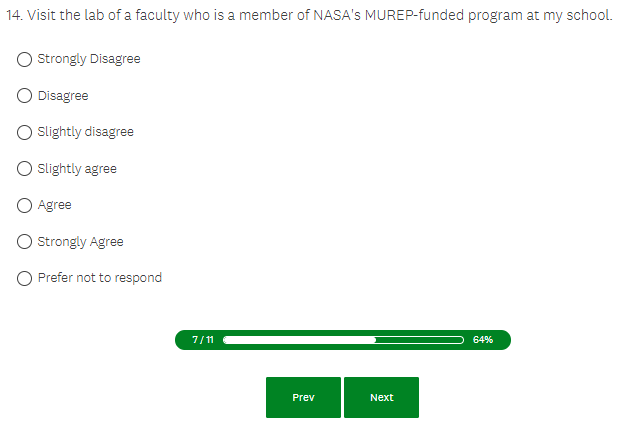Image resolution: width=644 pixels, height=433 pixels.
Task: Advance using the Next button
Action: (x=381, y=397)
